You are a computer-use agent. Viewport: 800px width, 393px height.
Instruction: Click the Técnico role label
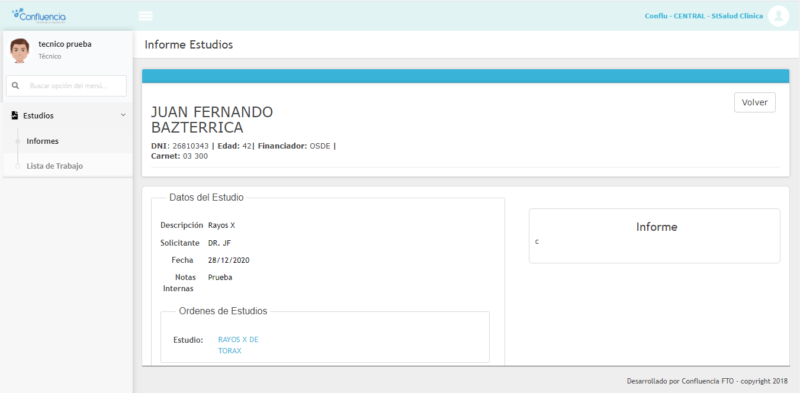(x=49, y=57)
